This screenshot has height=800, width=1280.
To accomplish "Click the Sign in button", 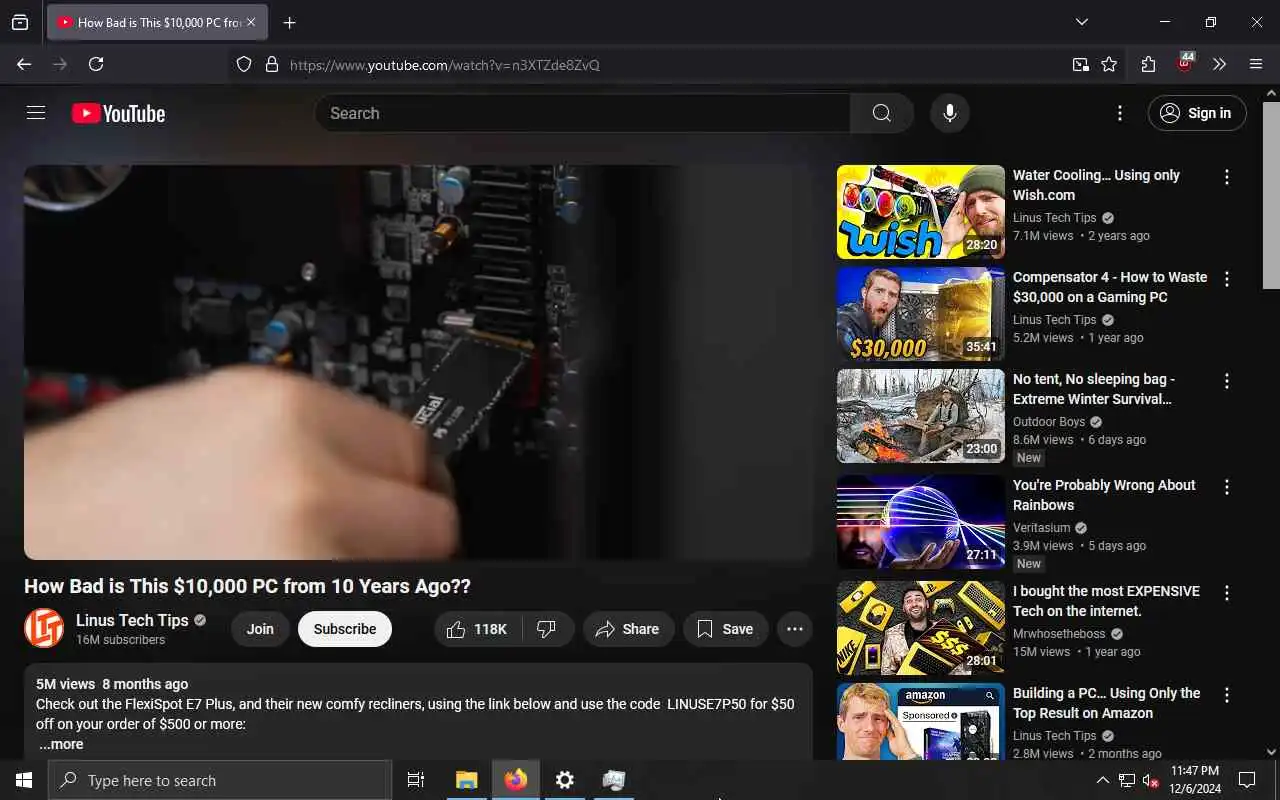I will (1197, 113).
